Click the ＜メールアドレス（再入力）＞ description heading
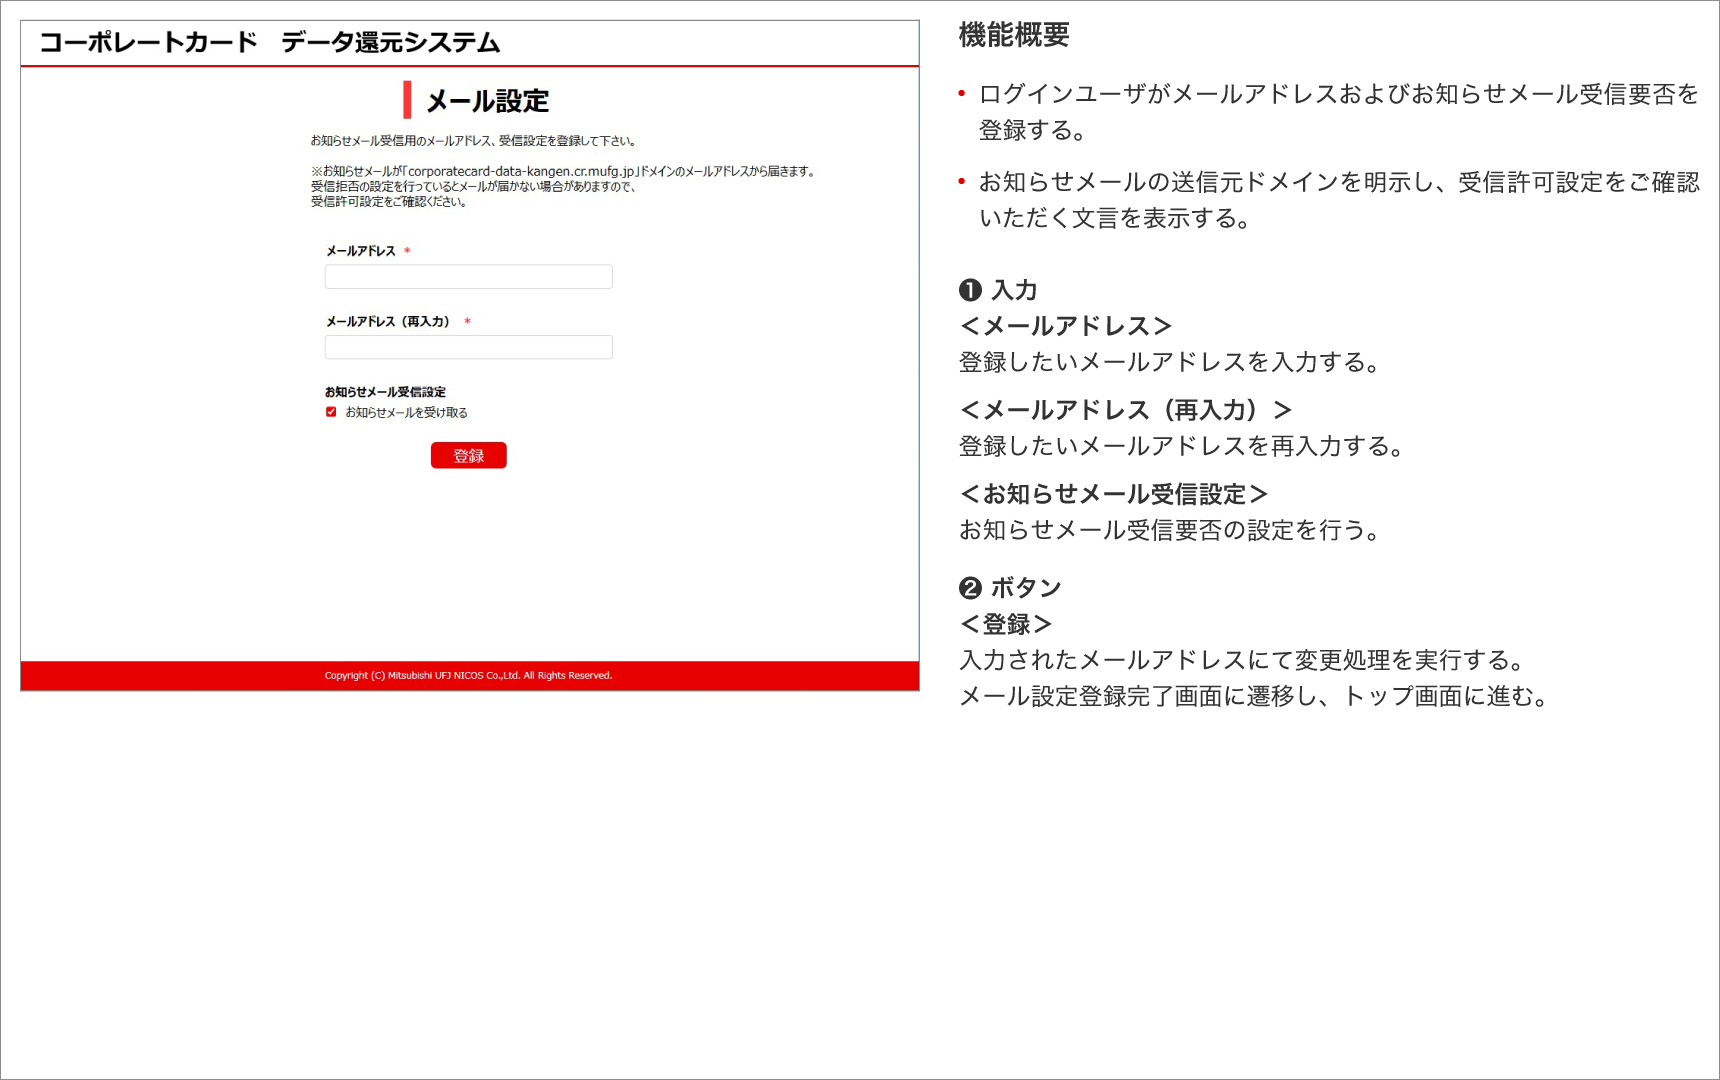The width and height of the screenshot is (1720, 1080). click(1125, 410)
